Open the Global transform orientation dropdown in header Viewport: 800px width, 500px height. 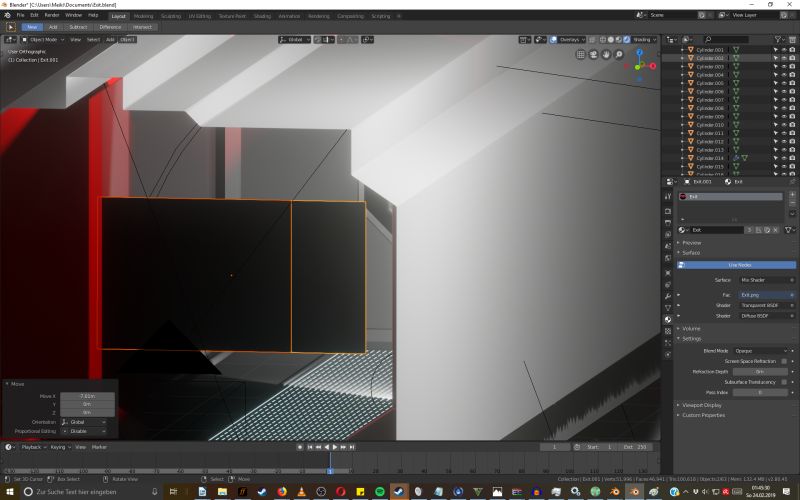click(294, 39)
